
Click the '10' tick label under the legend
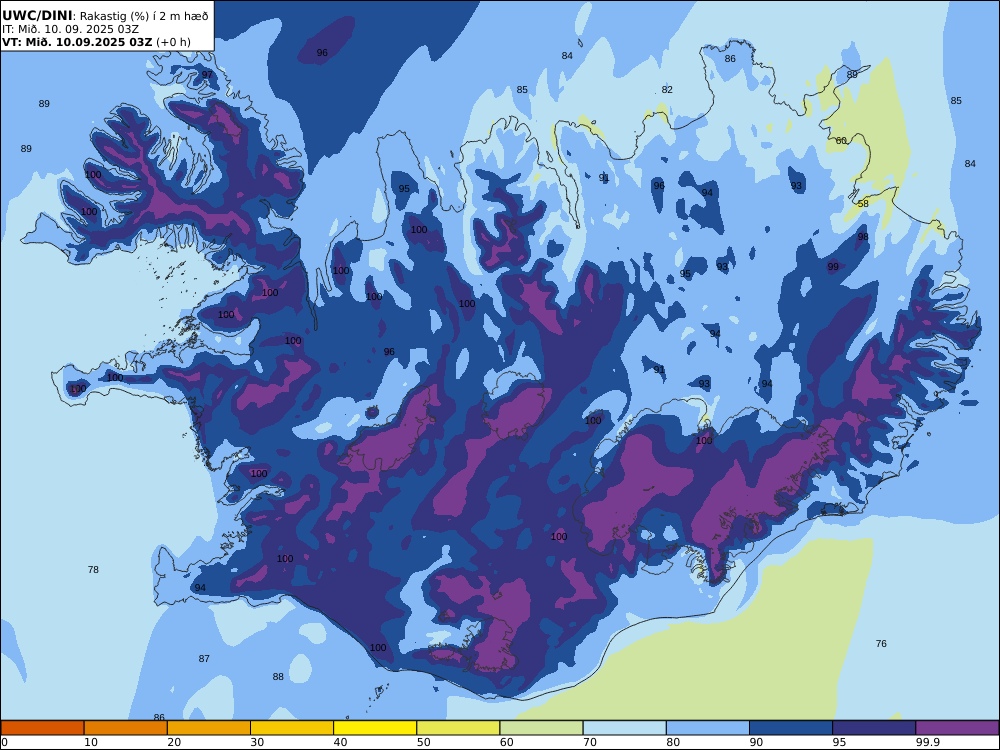pos(91,742)
